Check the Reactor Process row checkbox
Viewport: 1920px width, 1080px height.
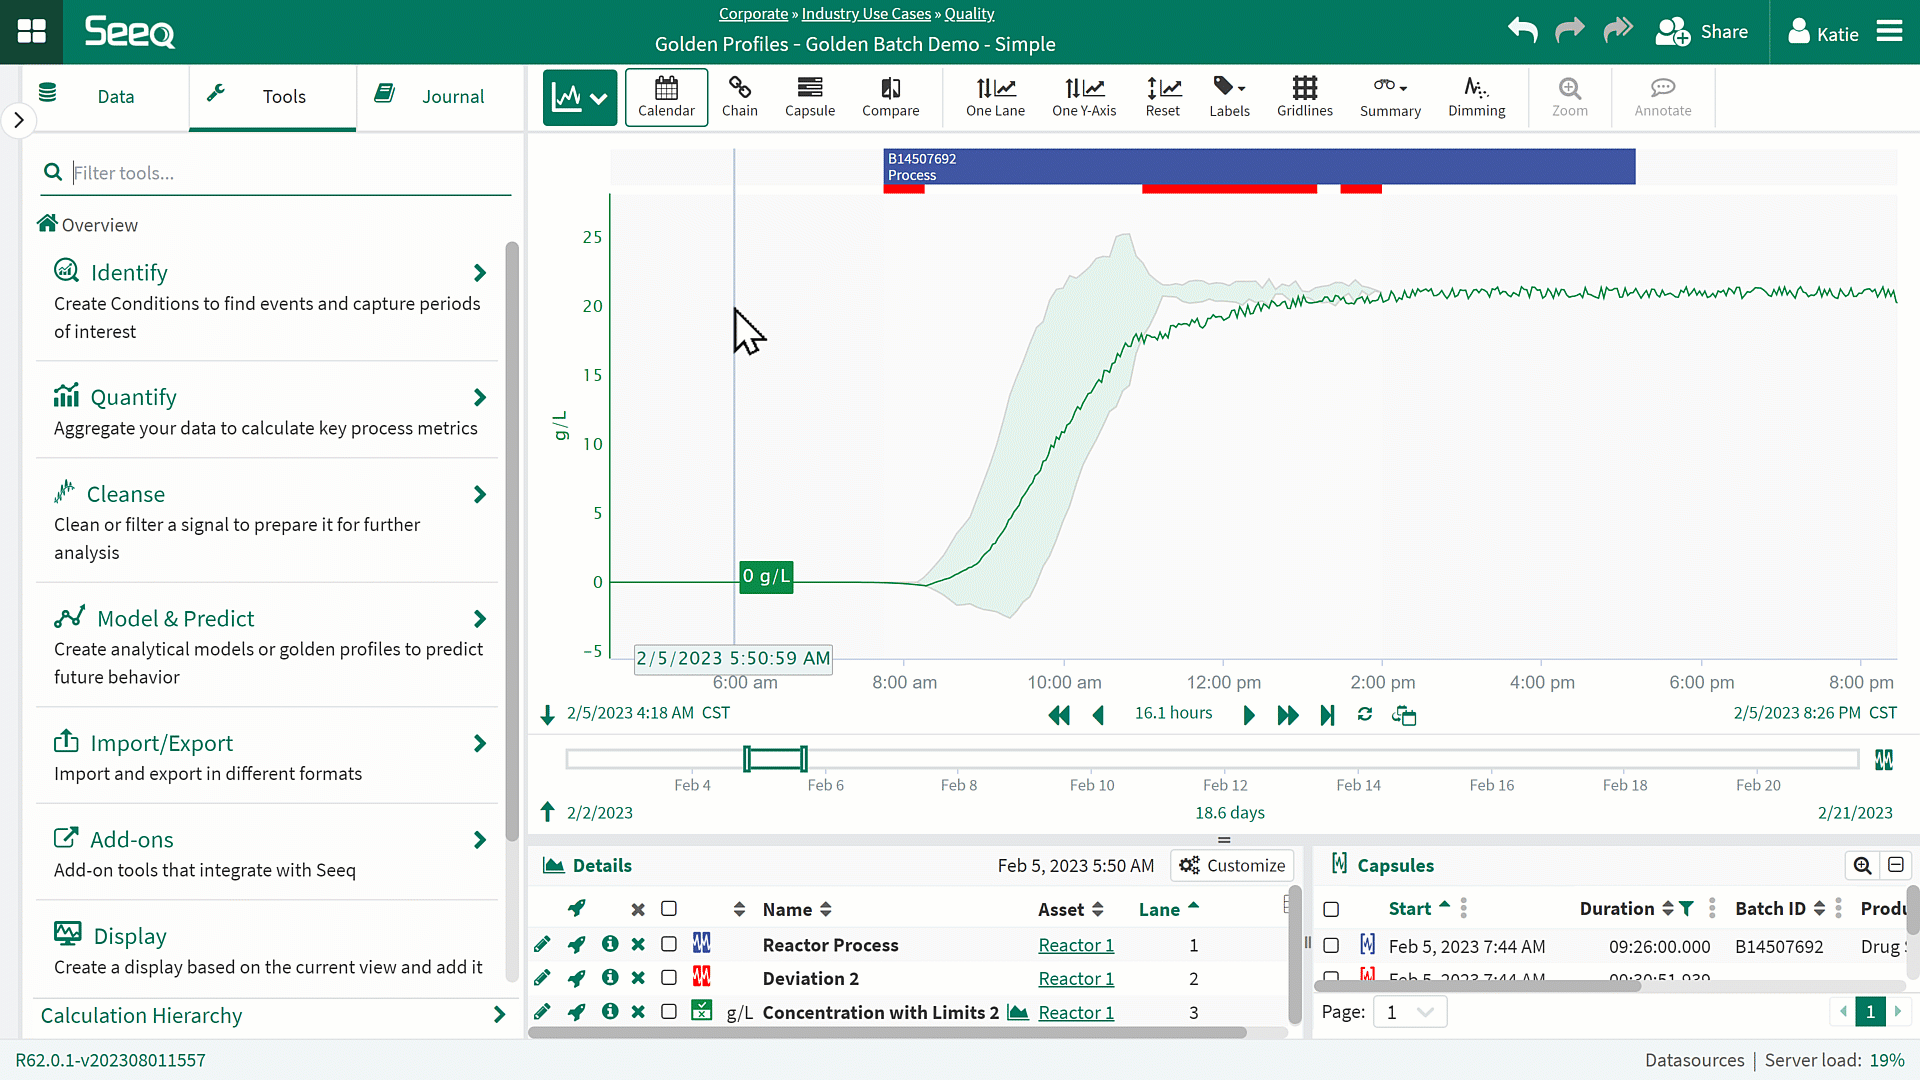pyautogui.click(x=669, y=944)
